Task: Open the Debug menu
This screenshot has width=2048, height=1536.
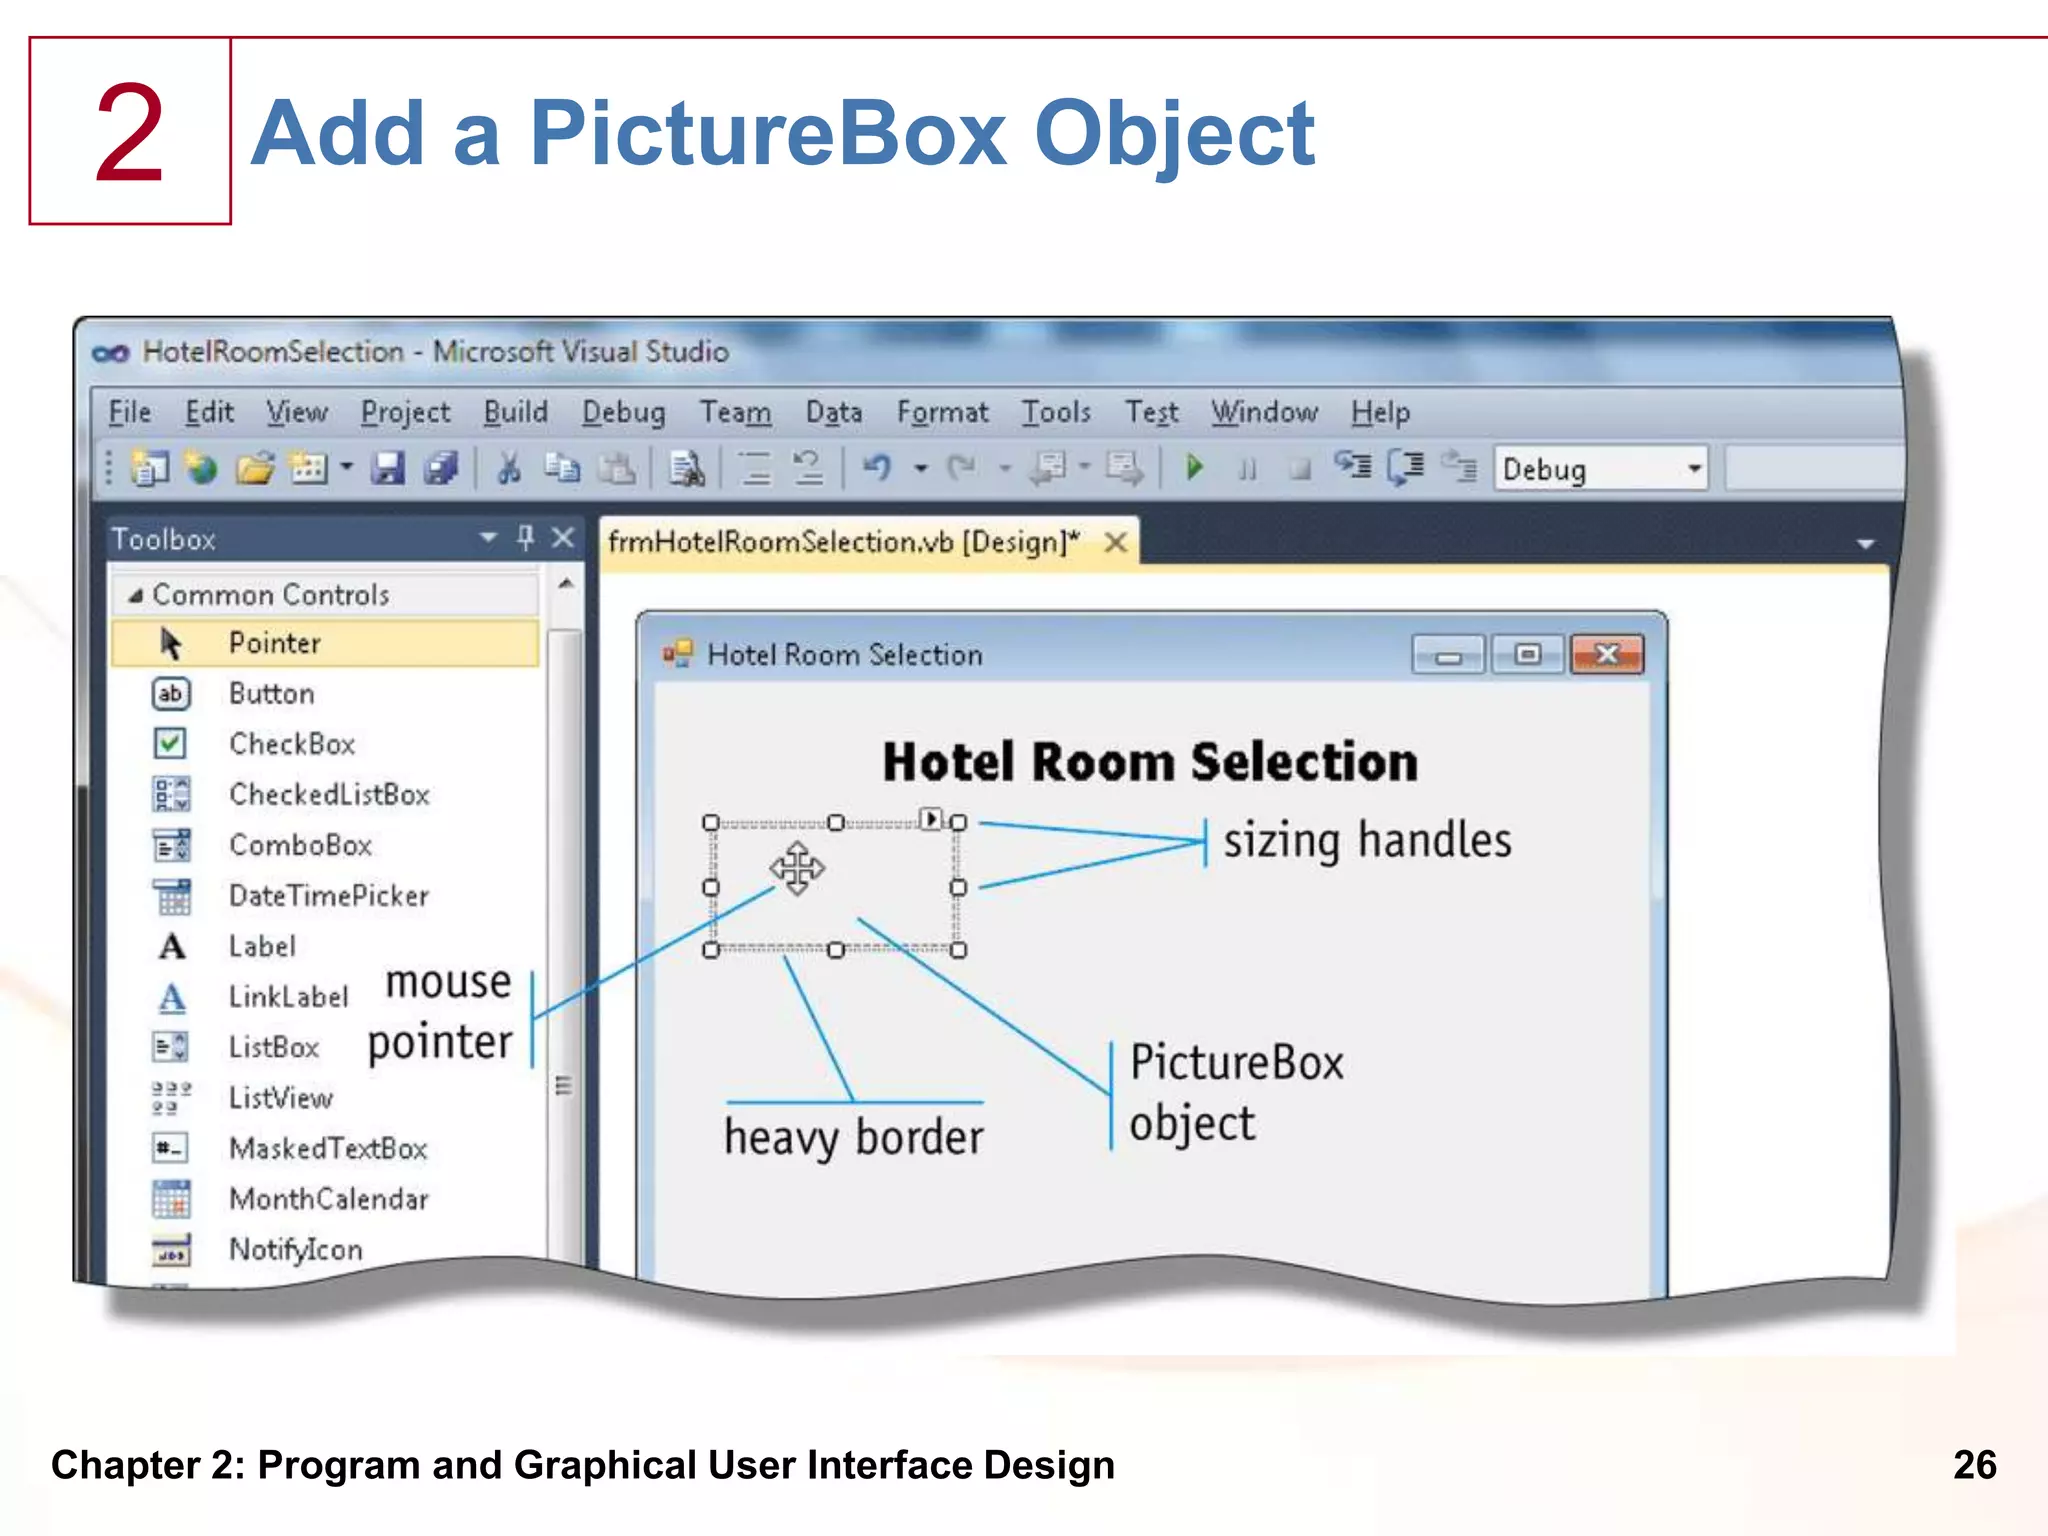Action: click(624, 412)
